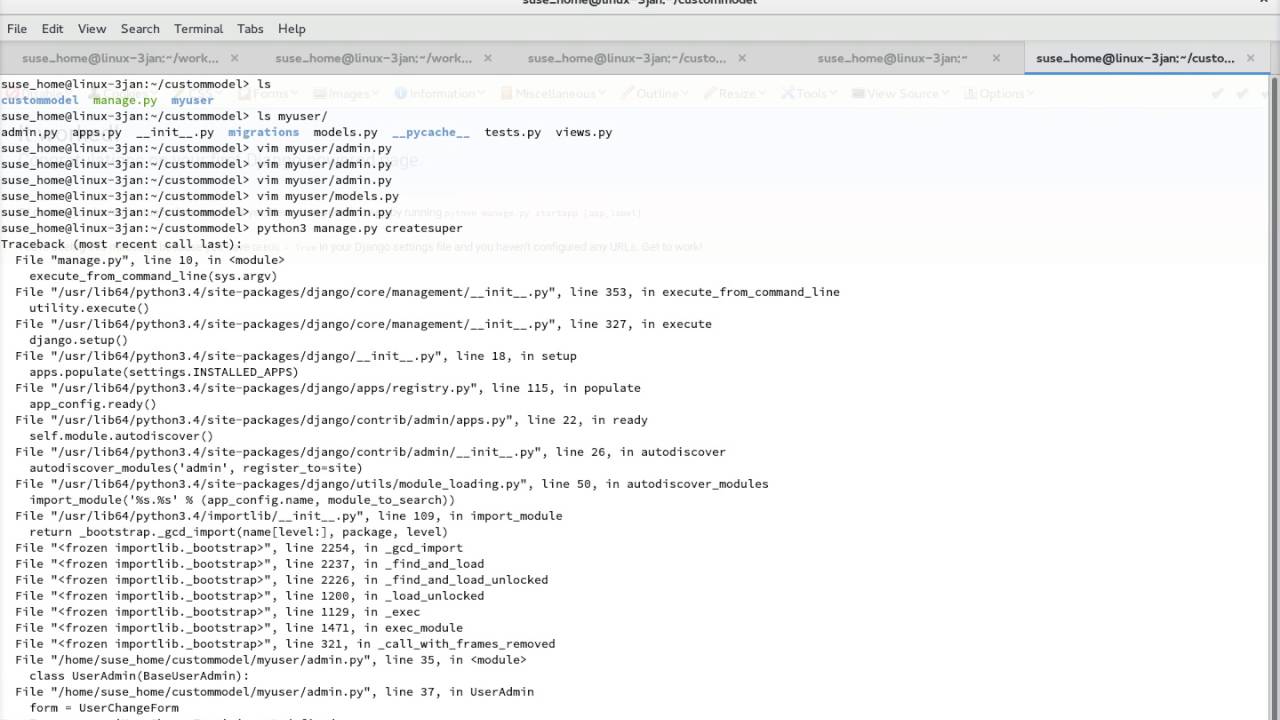The image size is (1280, 720).
Task: Click the 'vim myuser/models.py' command
Action: pyautogui.click(x=328, y=196)
